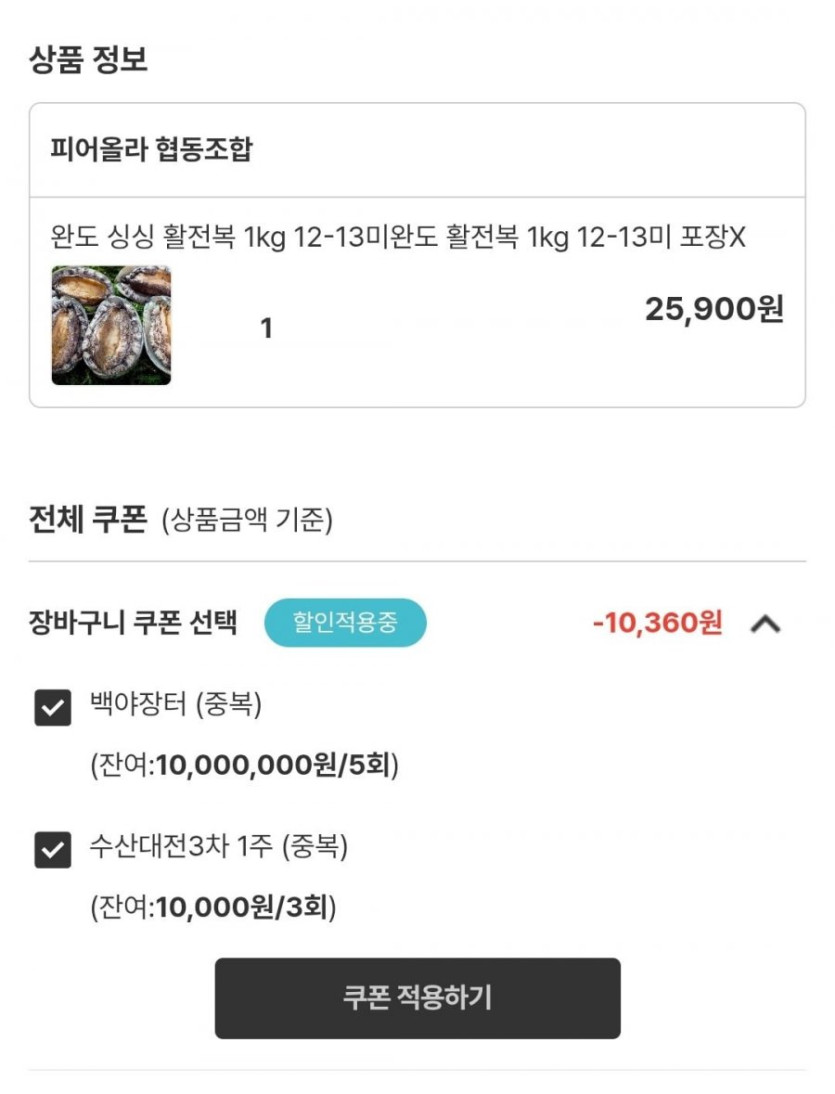
Task: Tap the 할인적용중 badge
Action: pyautogui.click(x=345, y=623)
